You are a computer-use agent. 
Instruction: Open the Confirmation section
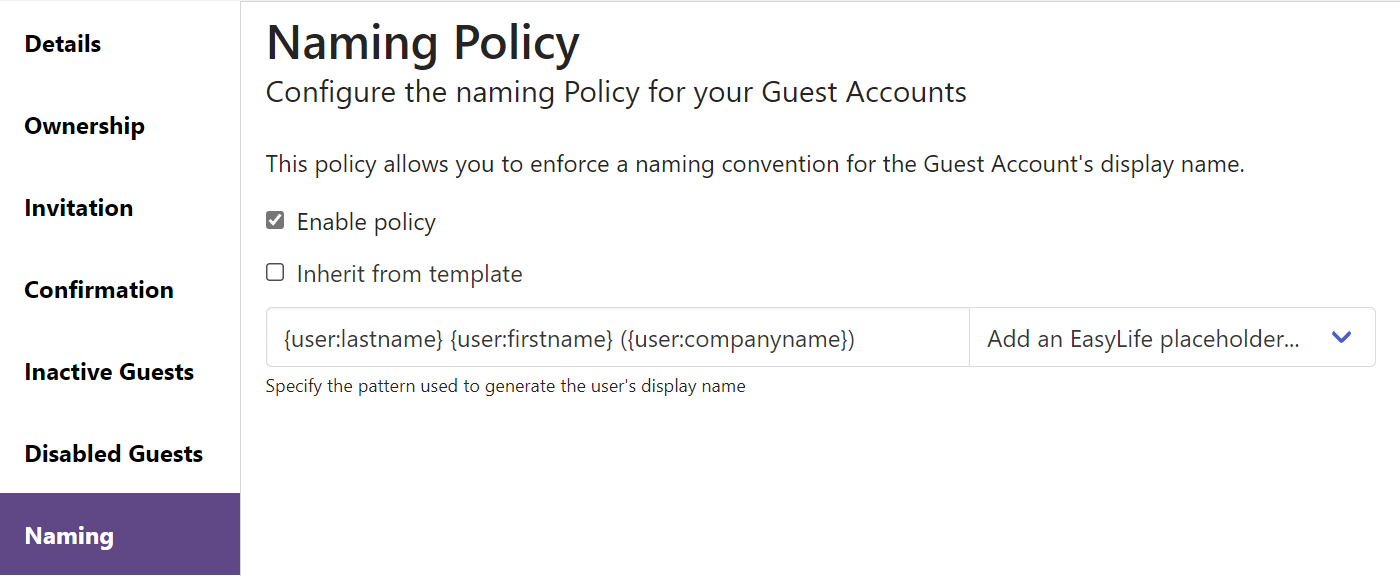click(98, 290)
